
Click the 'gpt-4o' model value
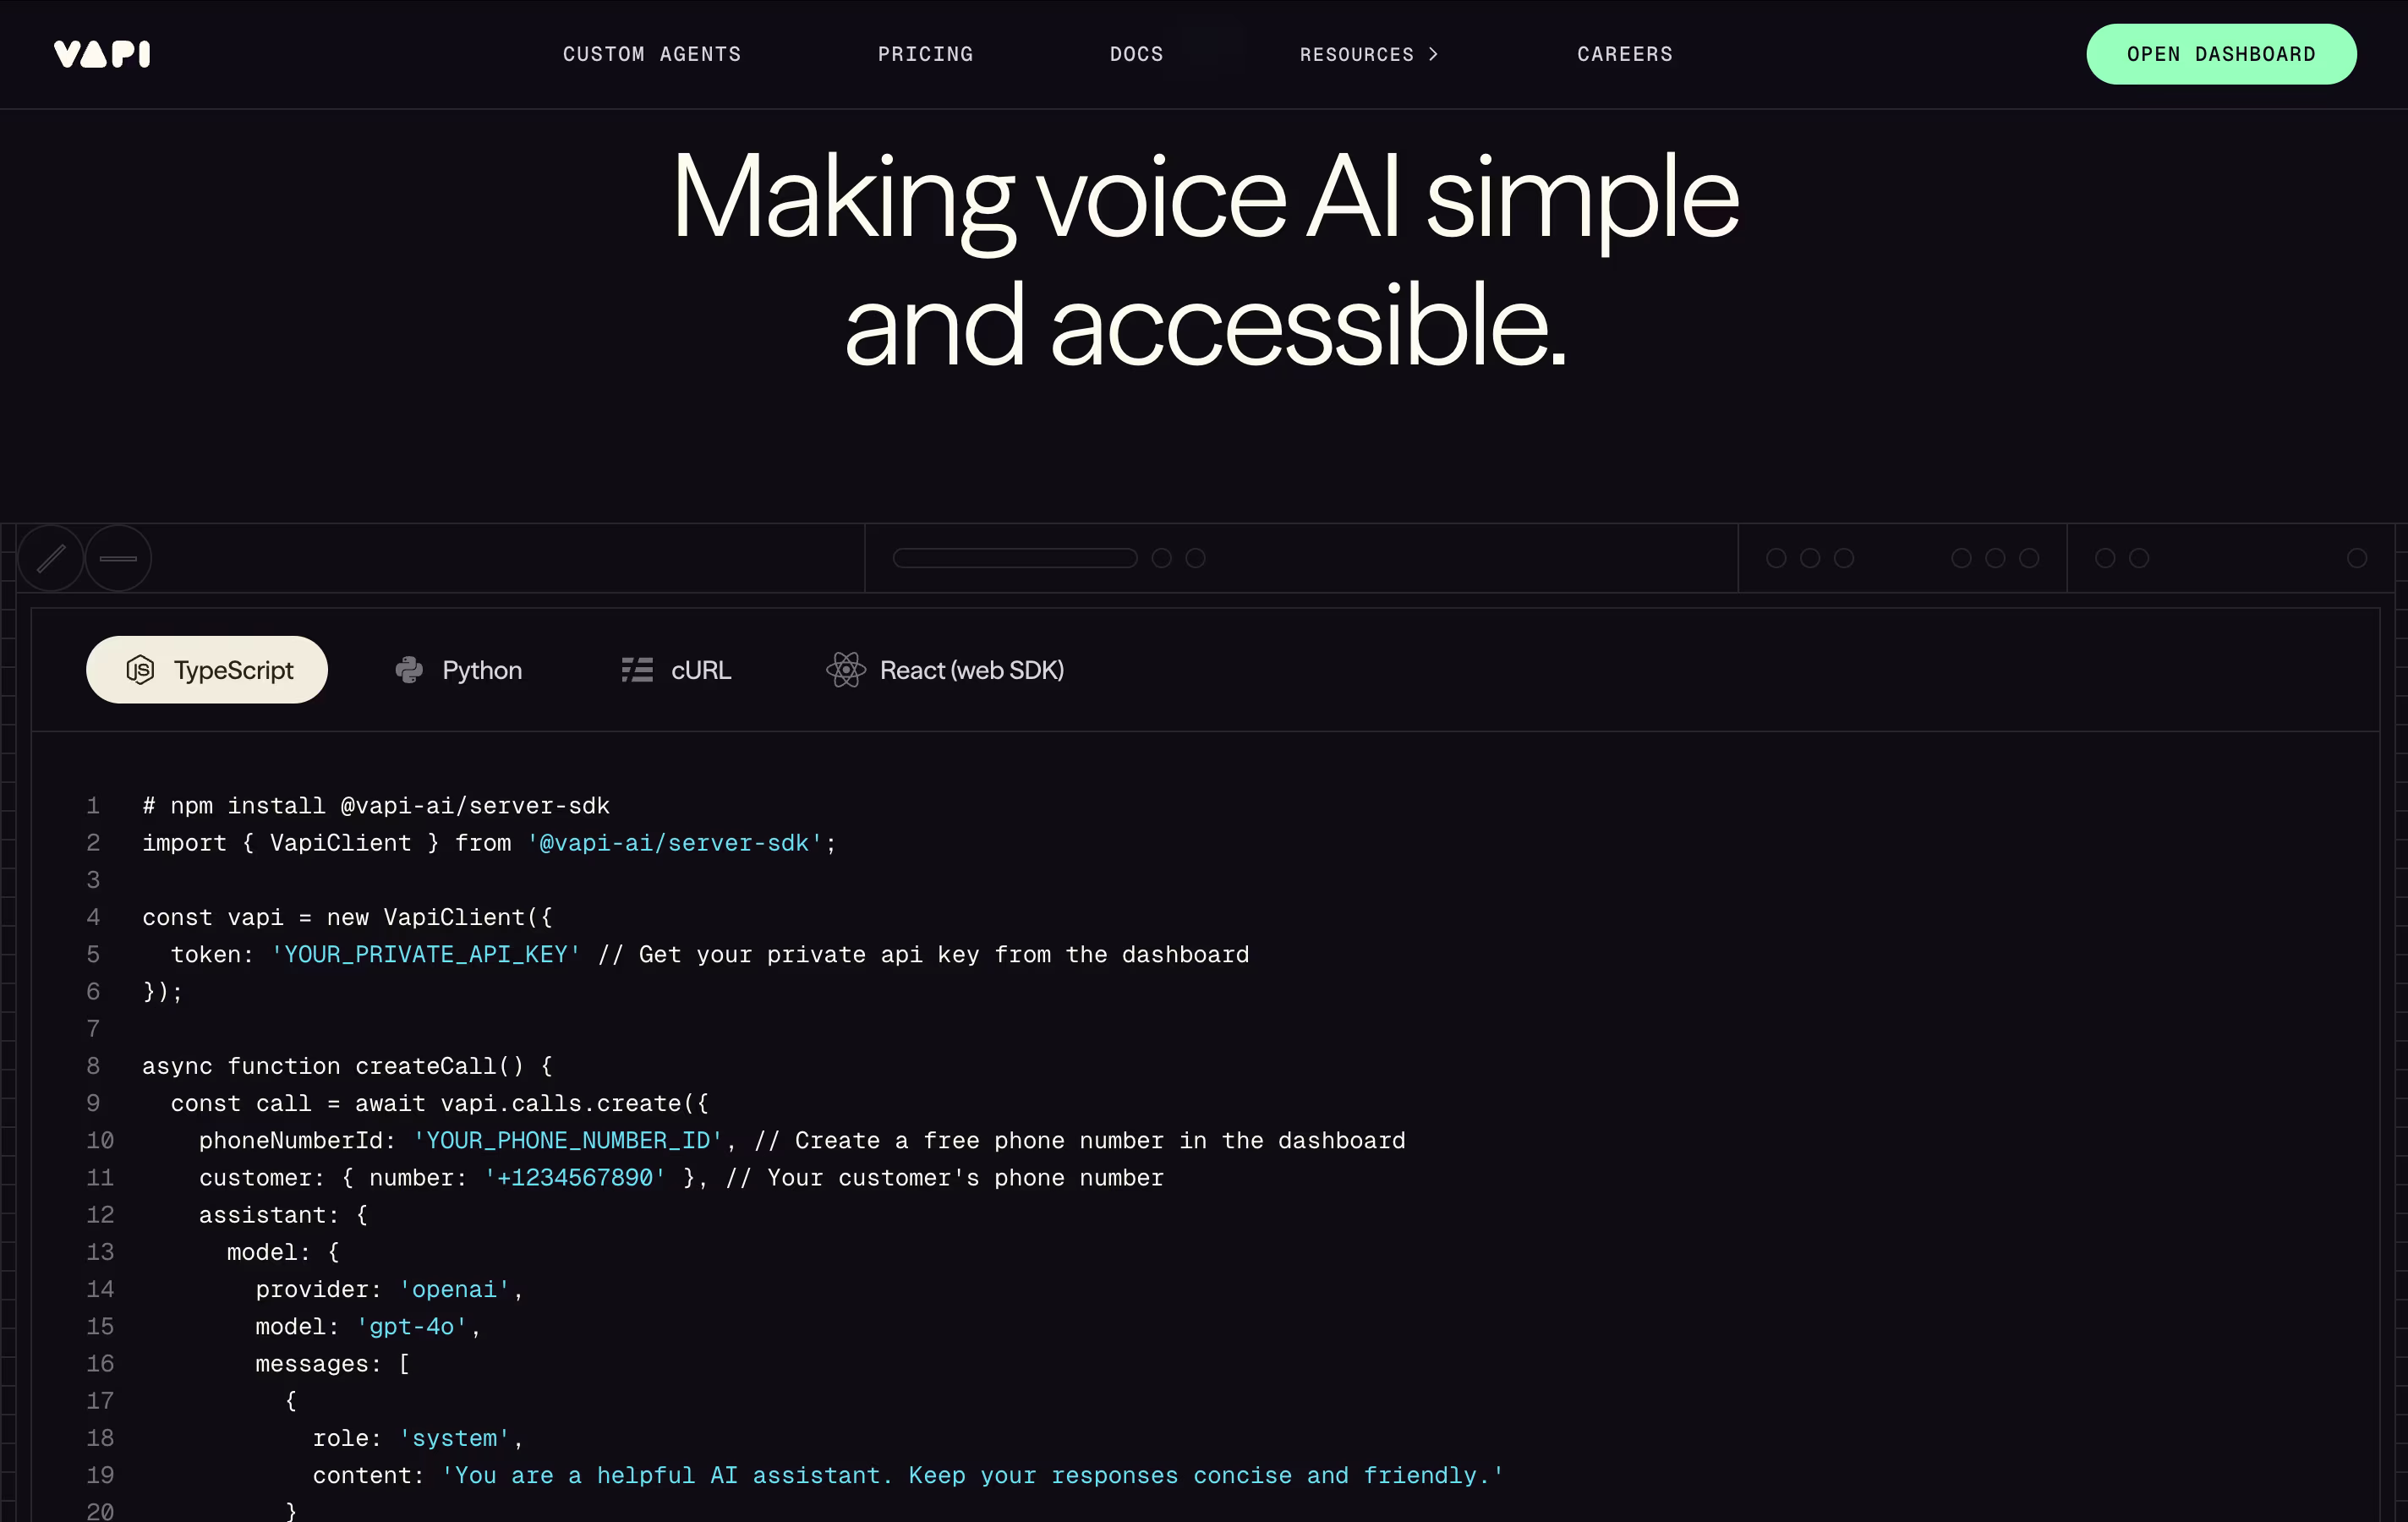click(x=412, y=1327)
